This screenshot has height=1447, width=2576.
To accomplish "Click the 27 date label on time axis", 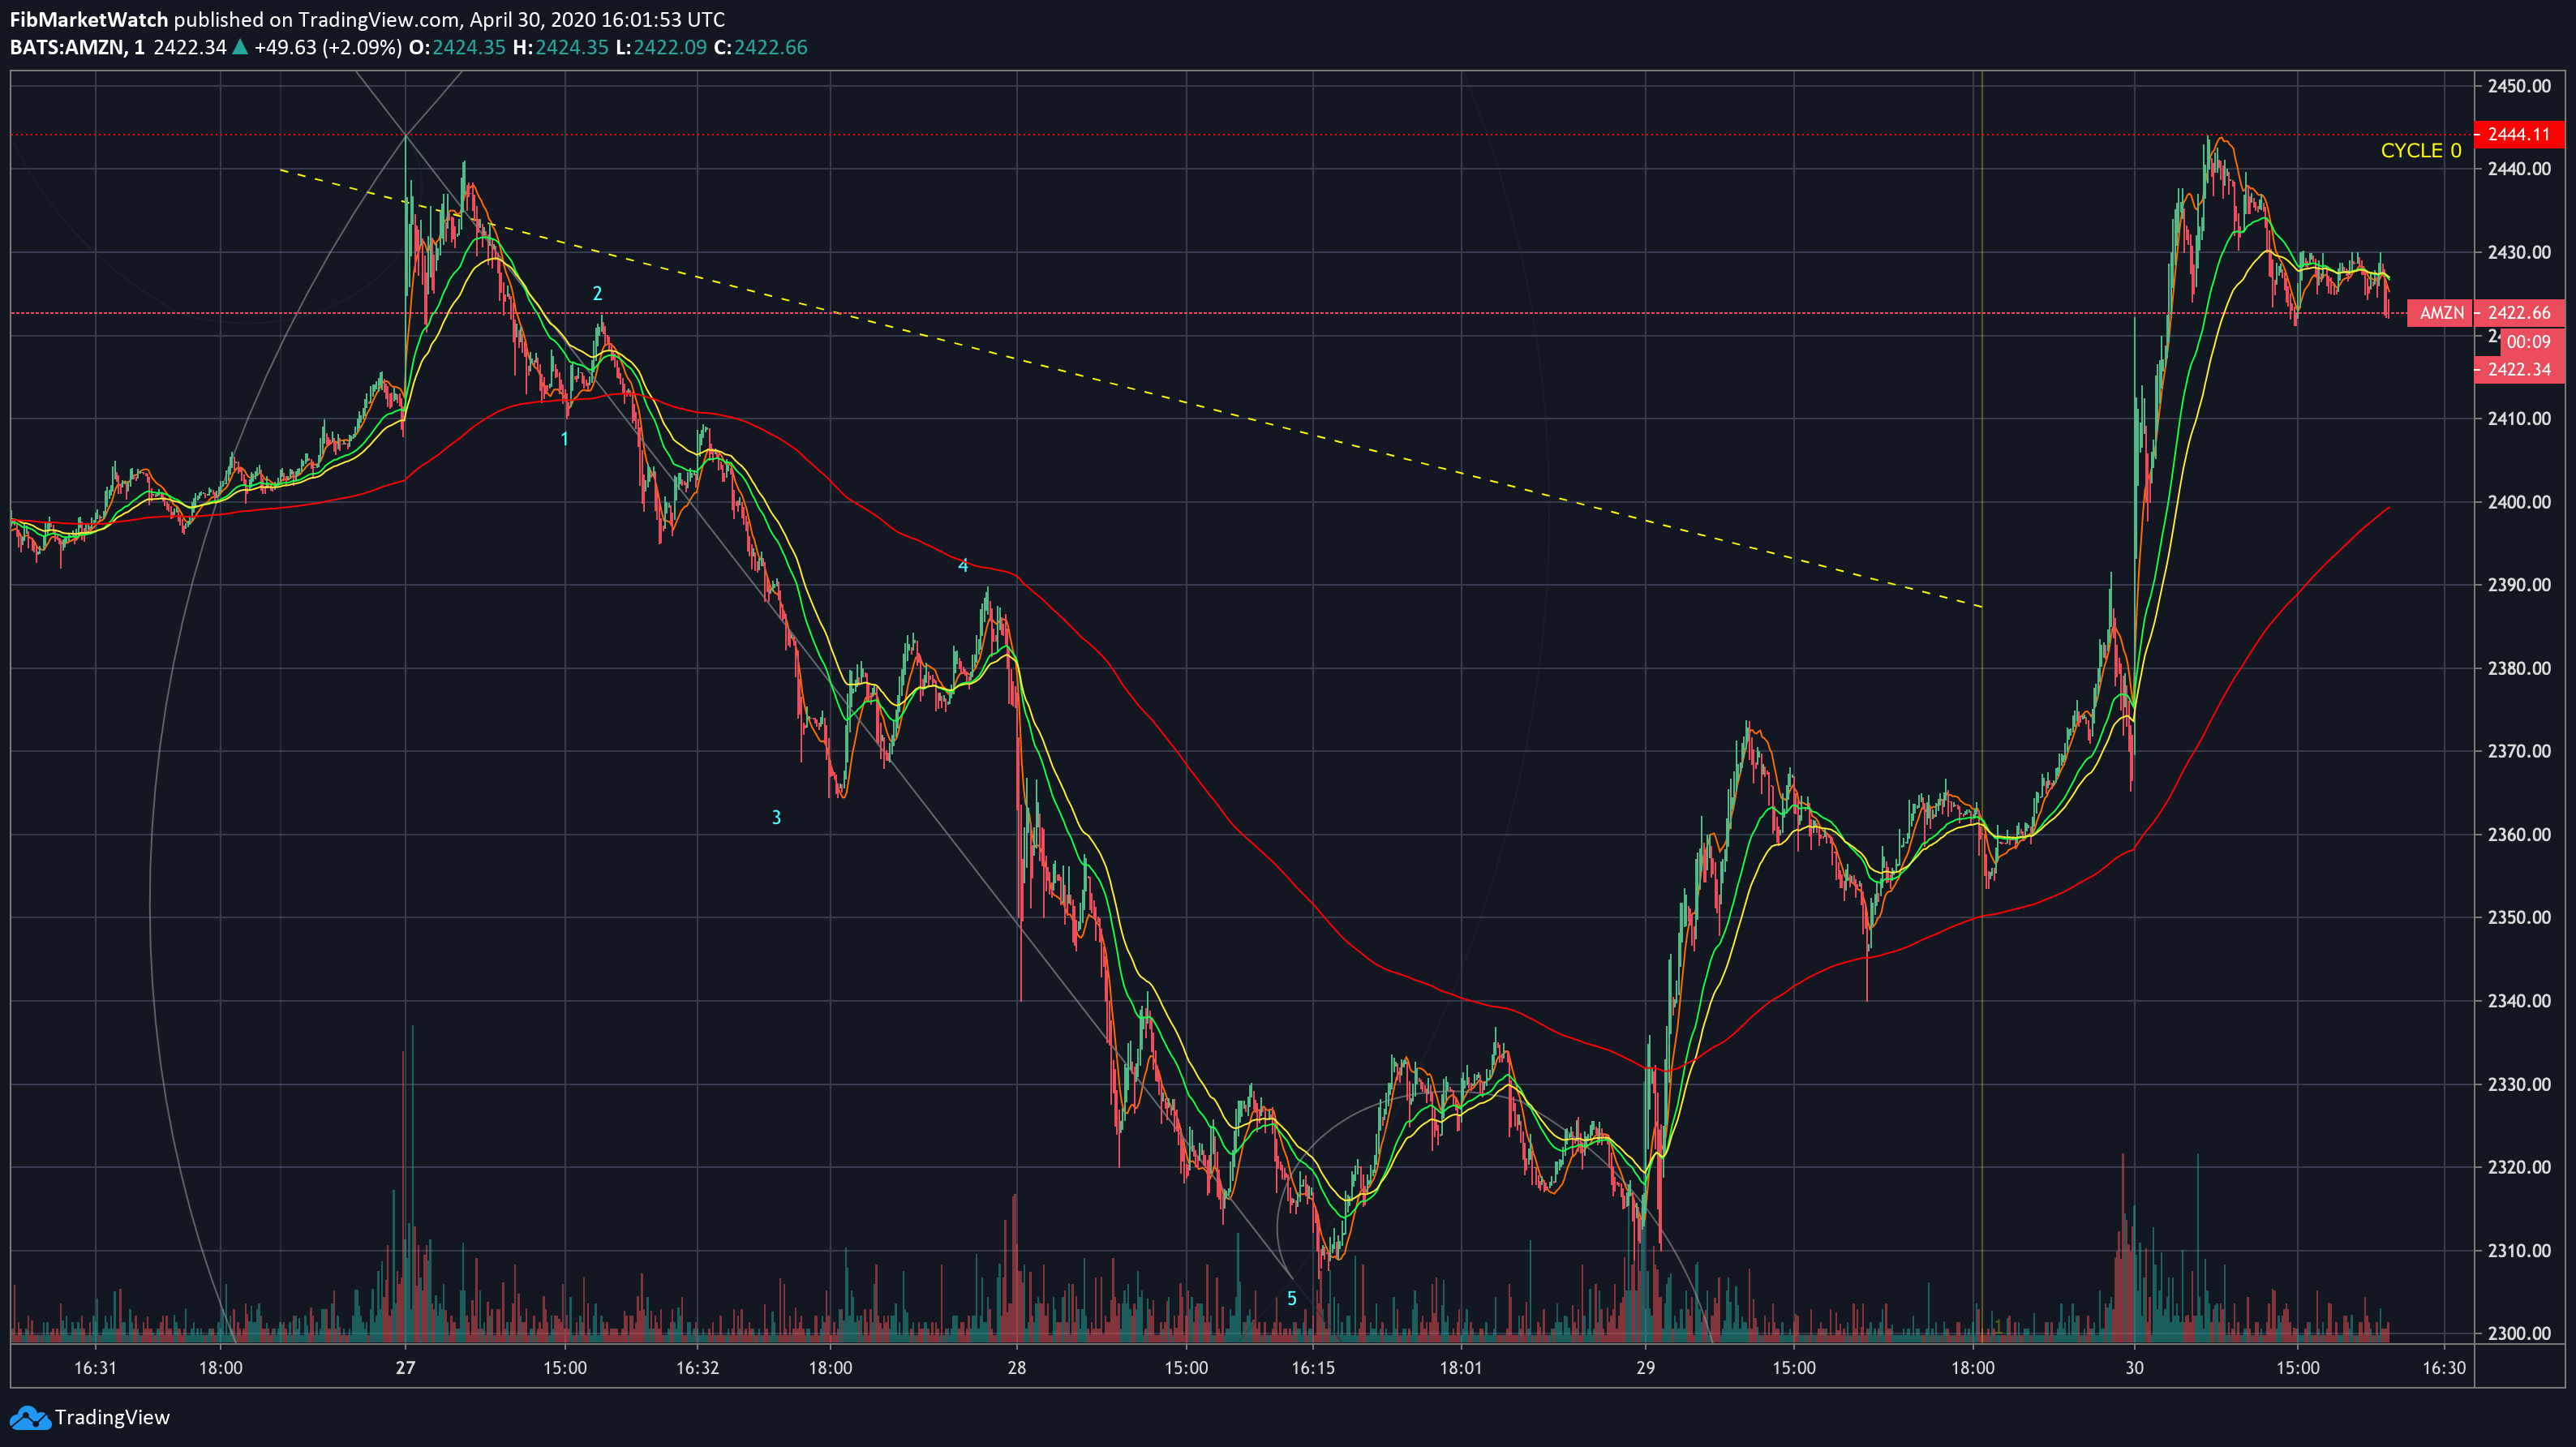I will 405,1367.
